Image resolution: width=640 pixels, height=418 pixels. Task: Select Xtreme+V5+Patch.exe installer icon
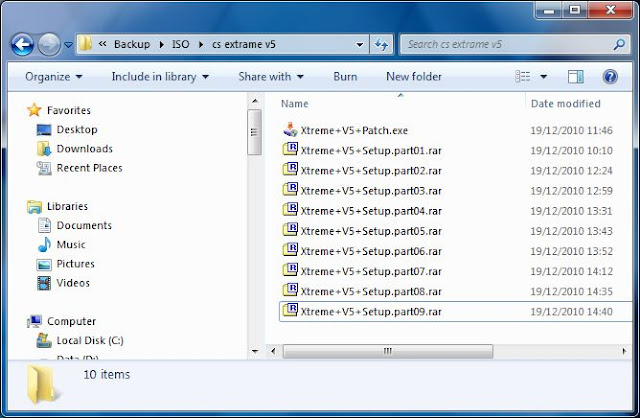pyautogui.click(x=290, y=129)
